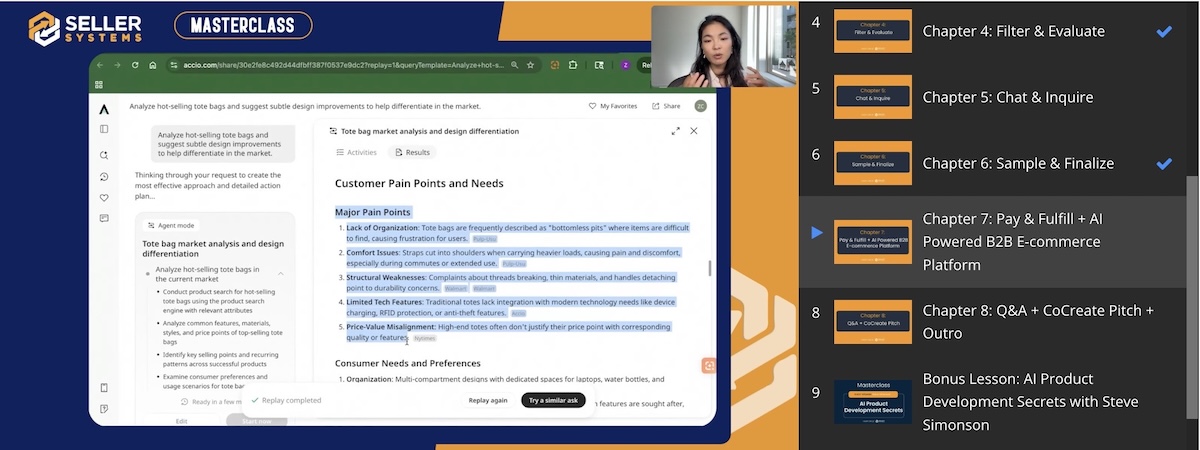1200x450 pixels.
Task: Click the browser reload icon
Action: tap(134, 65)
